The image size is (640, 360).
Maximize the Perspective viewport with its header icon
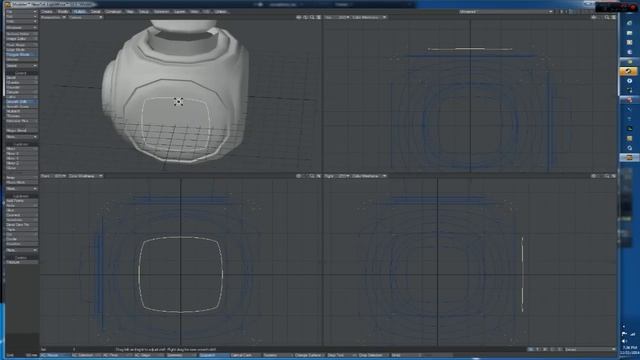click(x=319, y=18)
